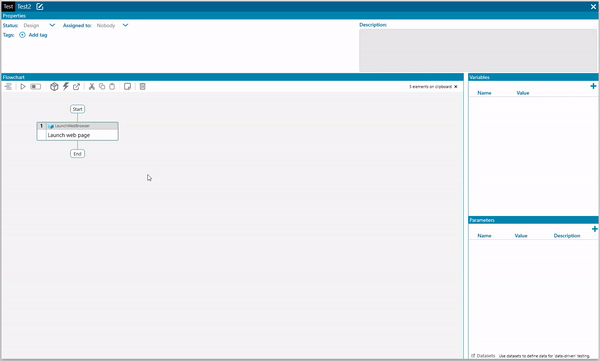Add a sticky note annotation
This screenshot has width=600, height=361.
point(127,87)
